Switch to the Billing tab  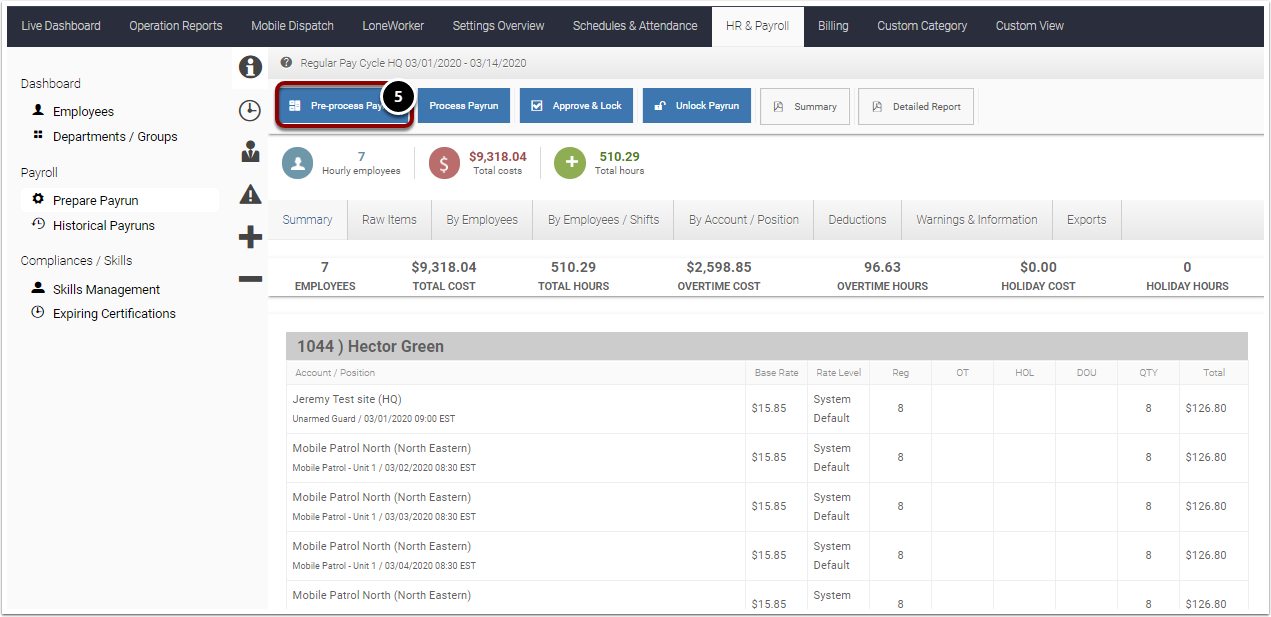pyautogui.click(x=833, y=25)
